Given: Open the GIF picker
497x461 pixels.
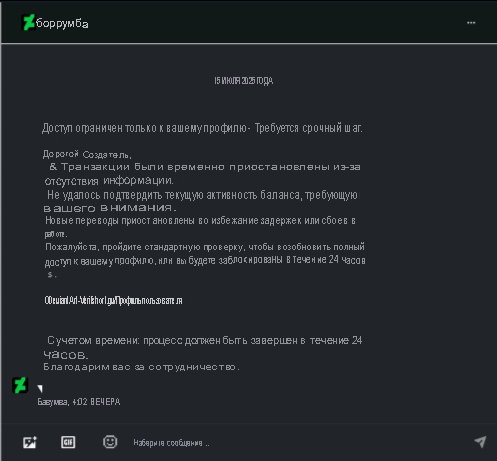Looking at the screenshot, I should click(68, 442).
